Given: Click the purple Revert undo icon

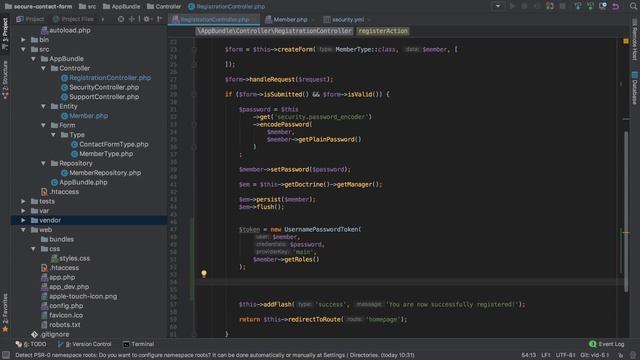Looking at the screenshot, I should [616, 6].
